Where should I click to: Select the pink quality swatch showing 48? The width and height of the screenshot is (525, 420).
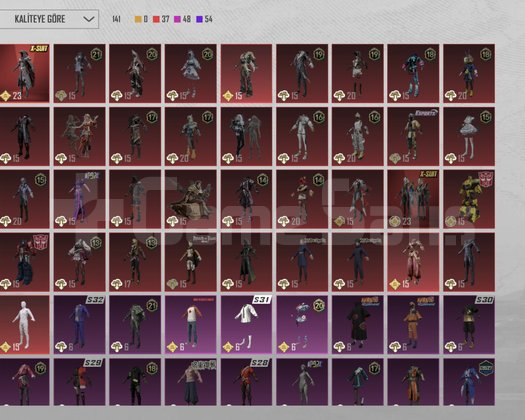(177, 19)
